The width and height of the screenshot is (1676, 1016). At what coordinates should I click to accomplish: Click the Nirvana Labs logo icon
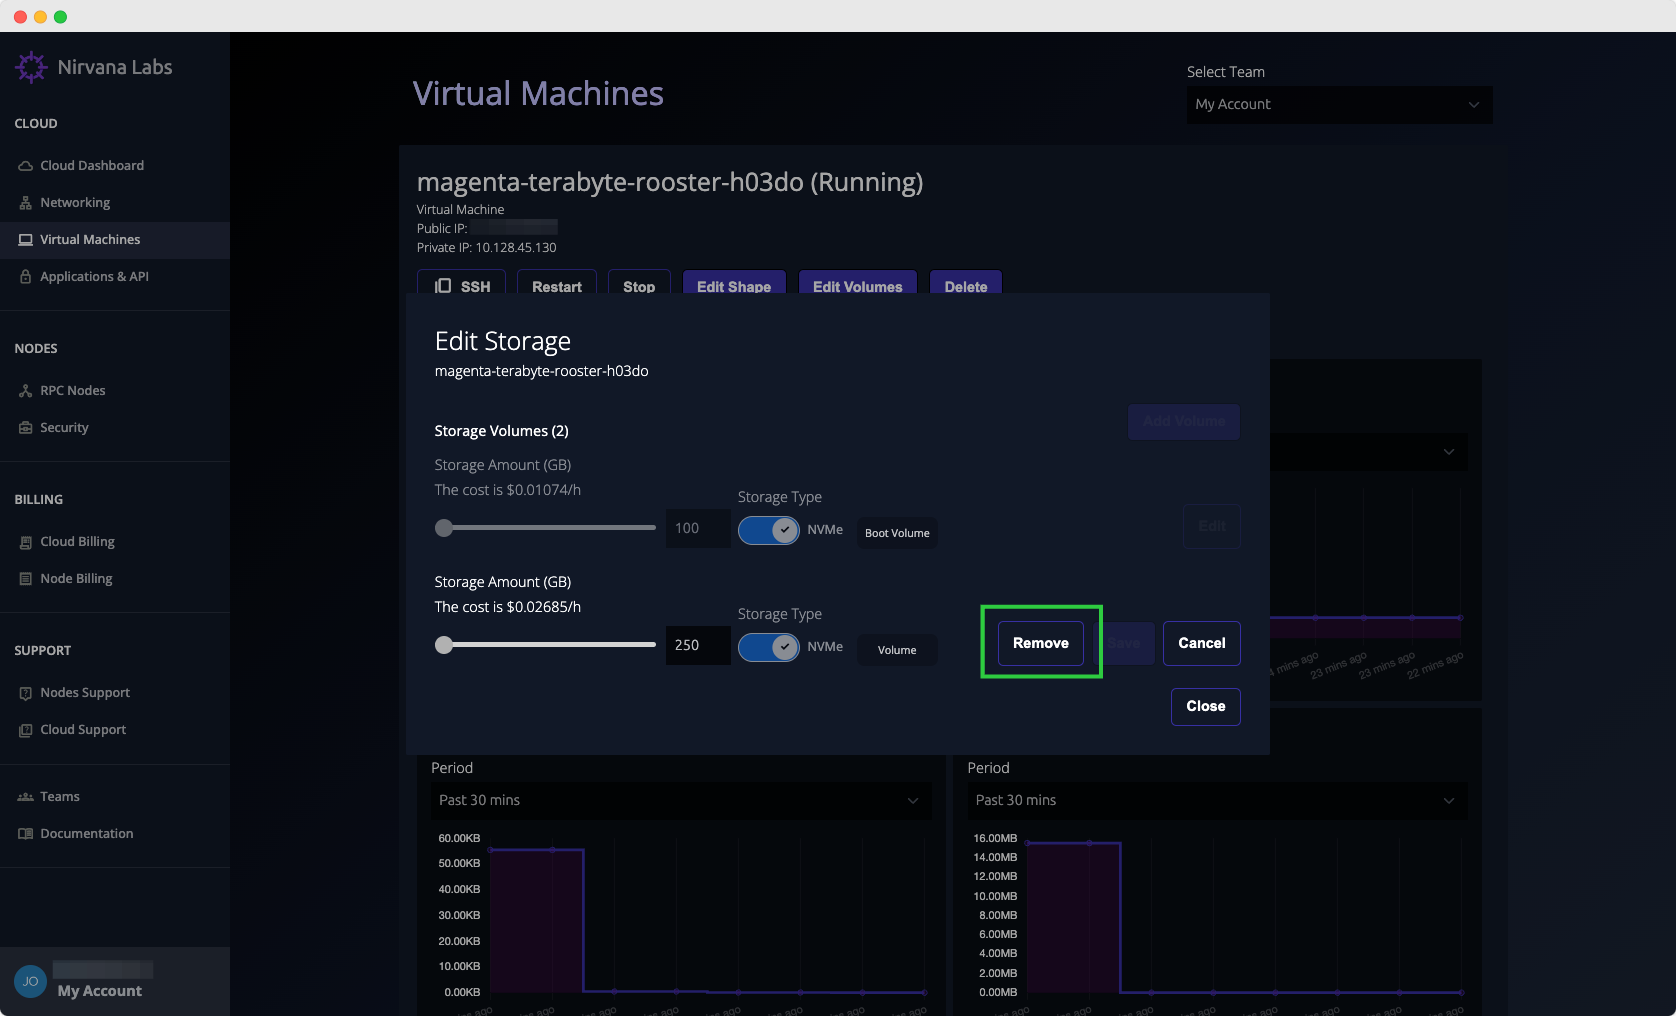pyautogui.click(x=31, y=67)
